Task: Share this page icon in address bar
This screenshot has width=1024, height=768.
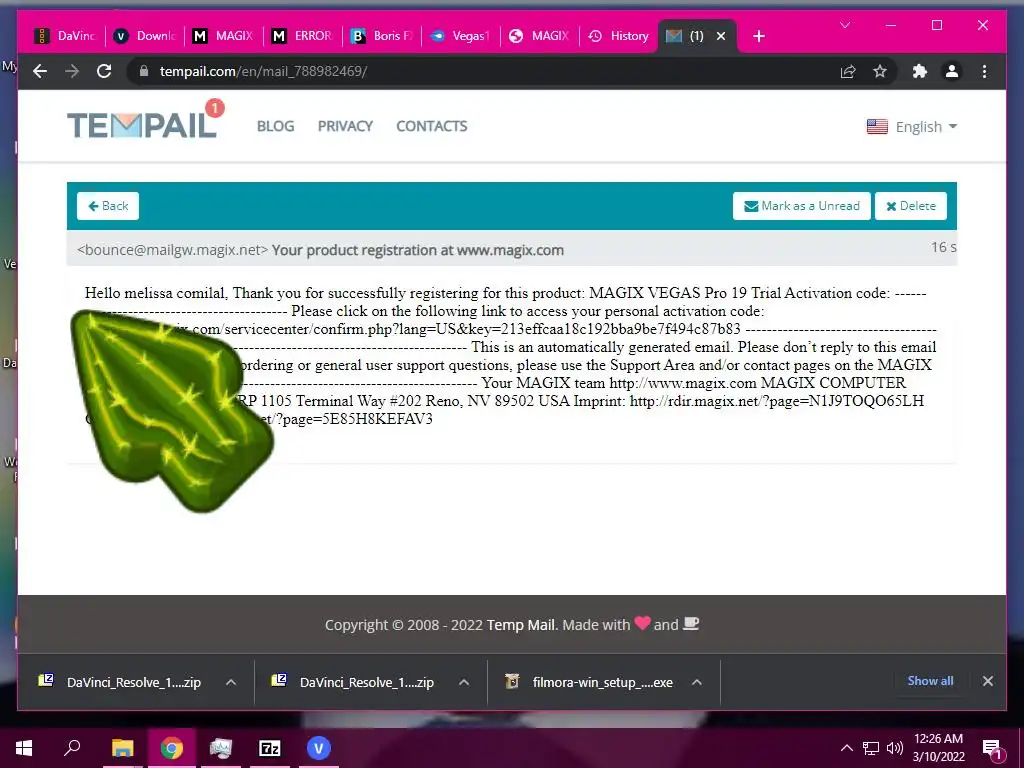Action: [848, 71]
